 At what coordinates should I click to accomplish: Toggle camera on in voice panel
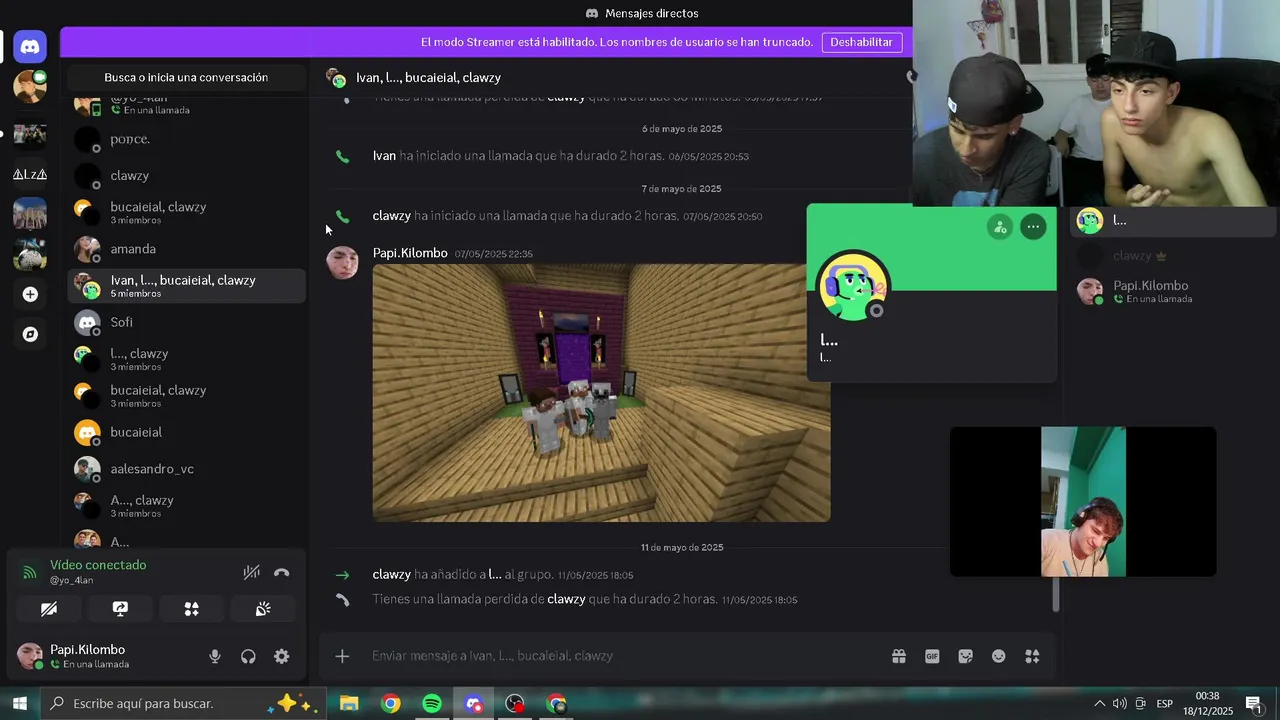pyautogui.click(x=49, y=608)
